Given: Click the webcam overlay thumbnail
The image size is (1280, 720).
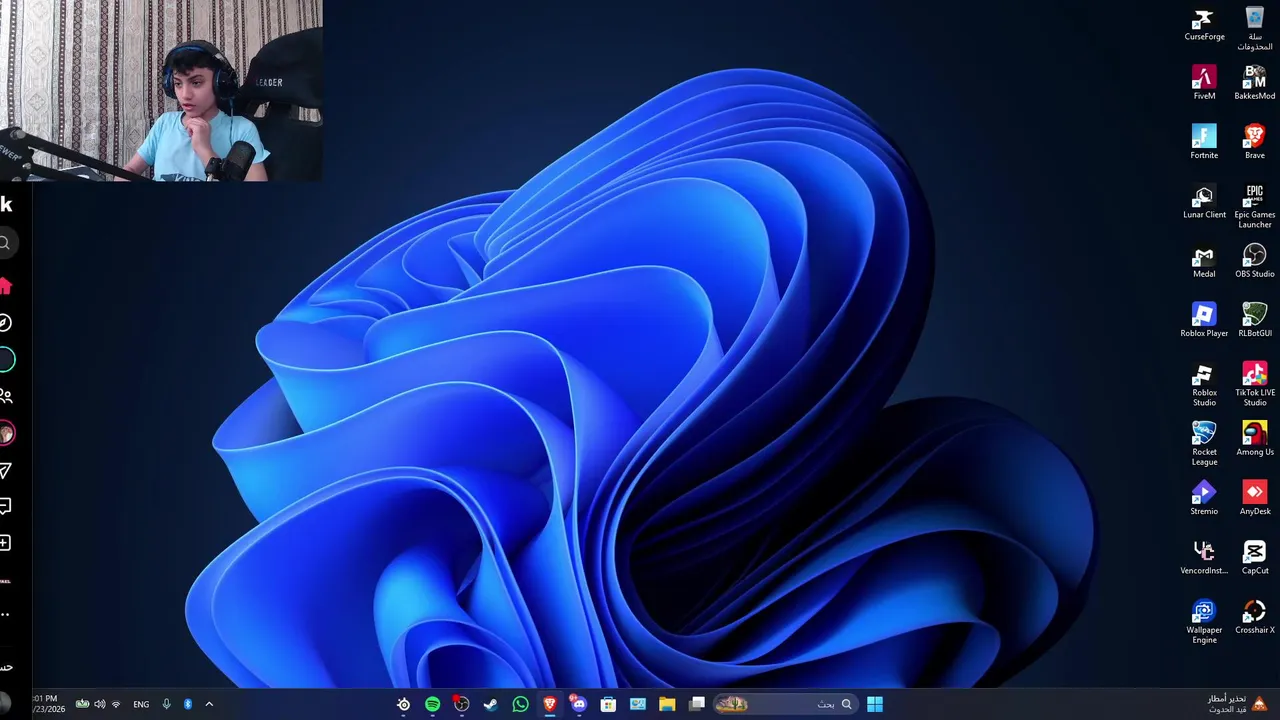Looking at the screenshot, I should (x=161, y=91).
